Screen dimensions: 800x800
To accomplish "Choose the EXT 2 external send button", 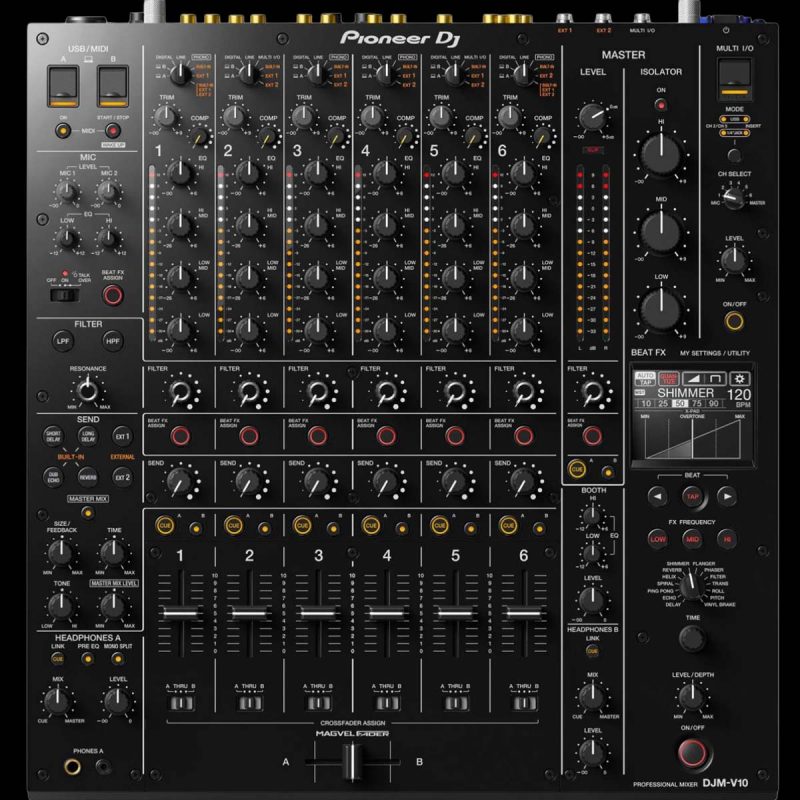I will [122, 477].
